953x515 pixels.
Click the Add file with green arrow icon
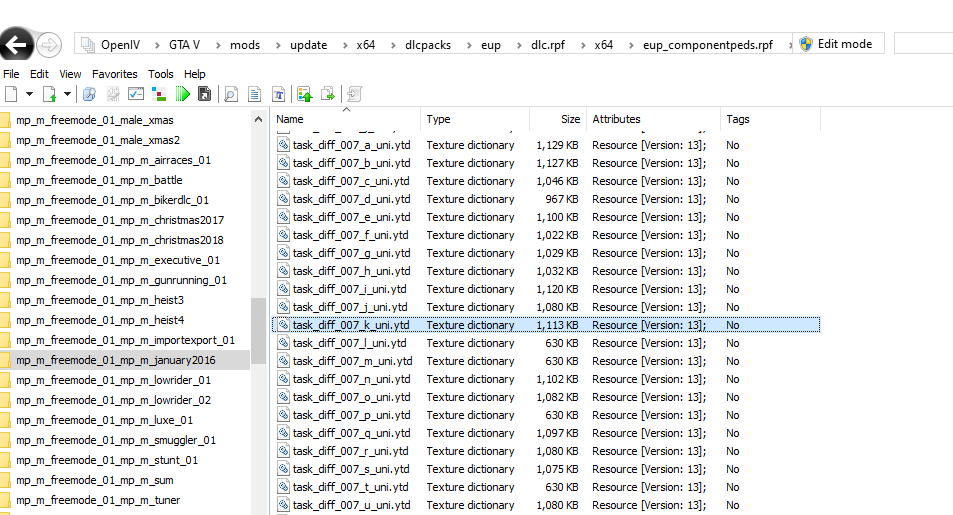[49, 94]
